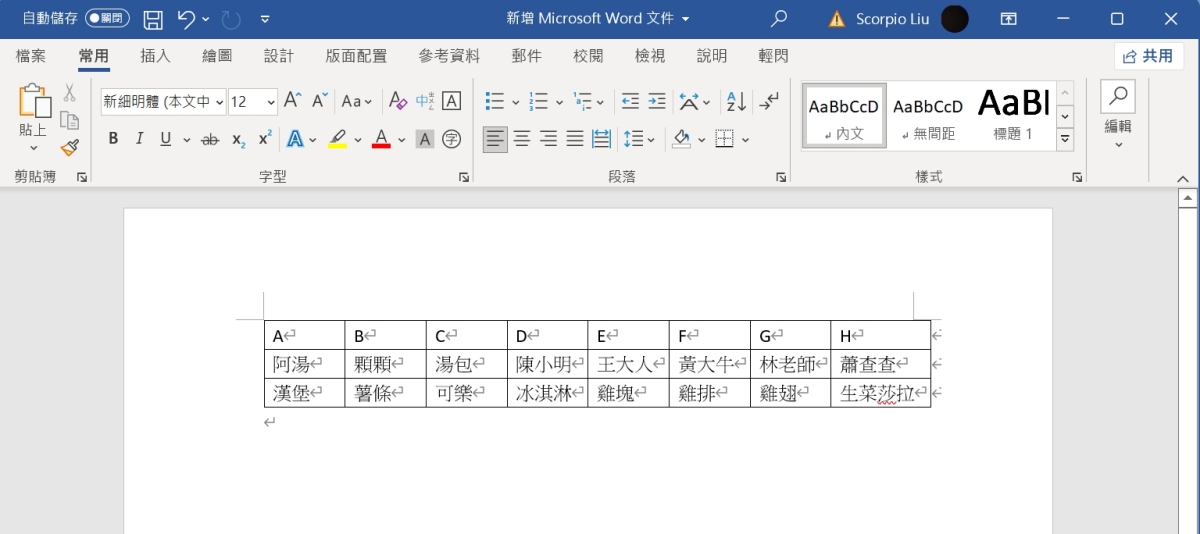Click the Save icon in title bar

point(153,19)
